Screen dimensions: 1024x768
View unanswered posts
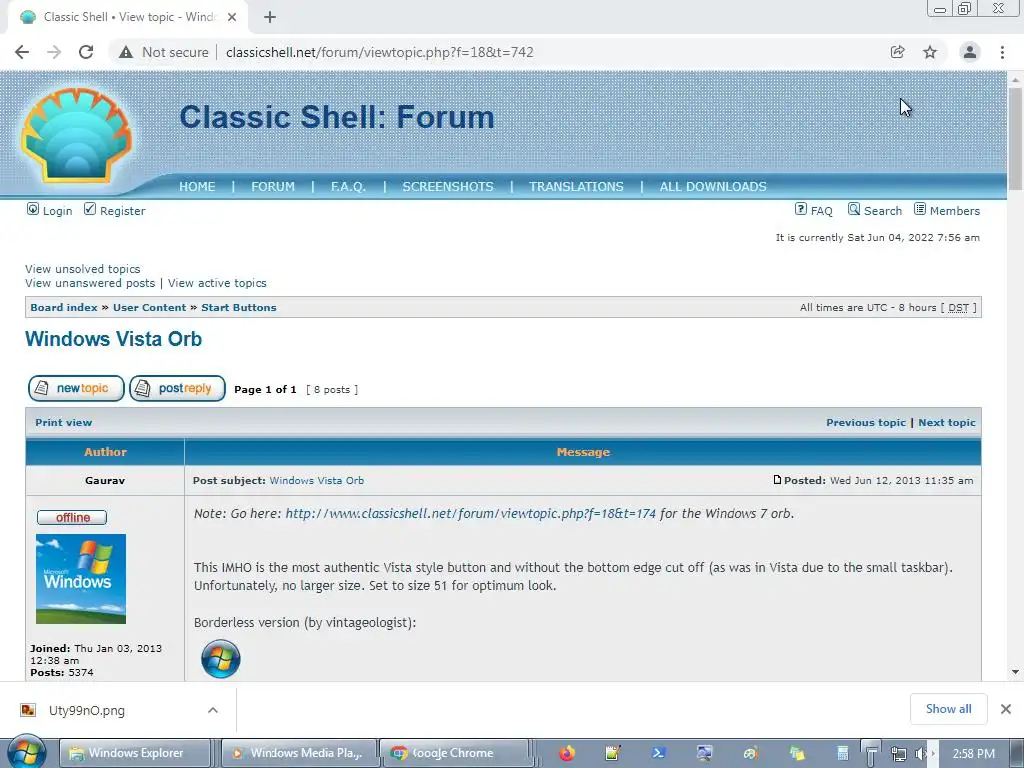pos(90,283)
